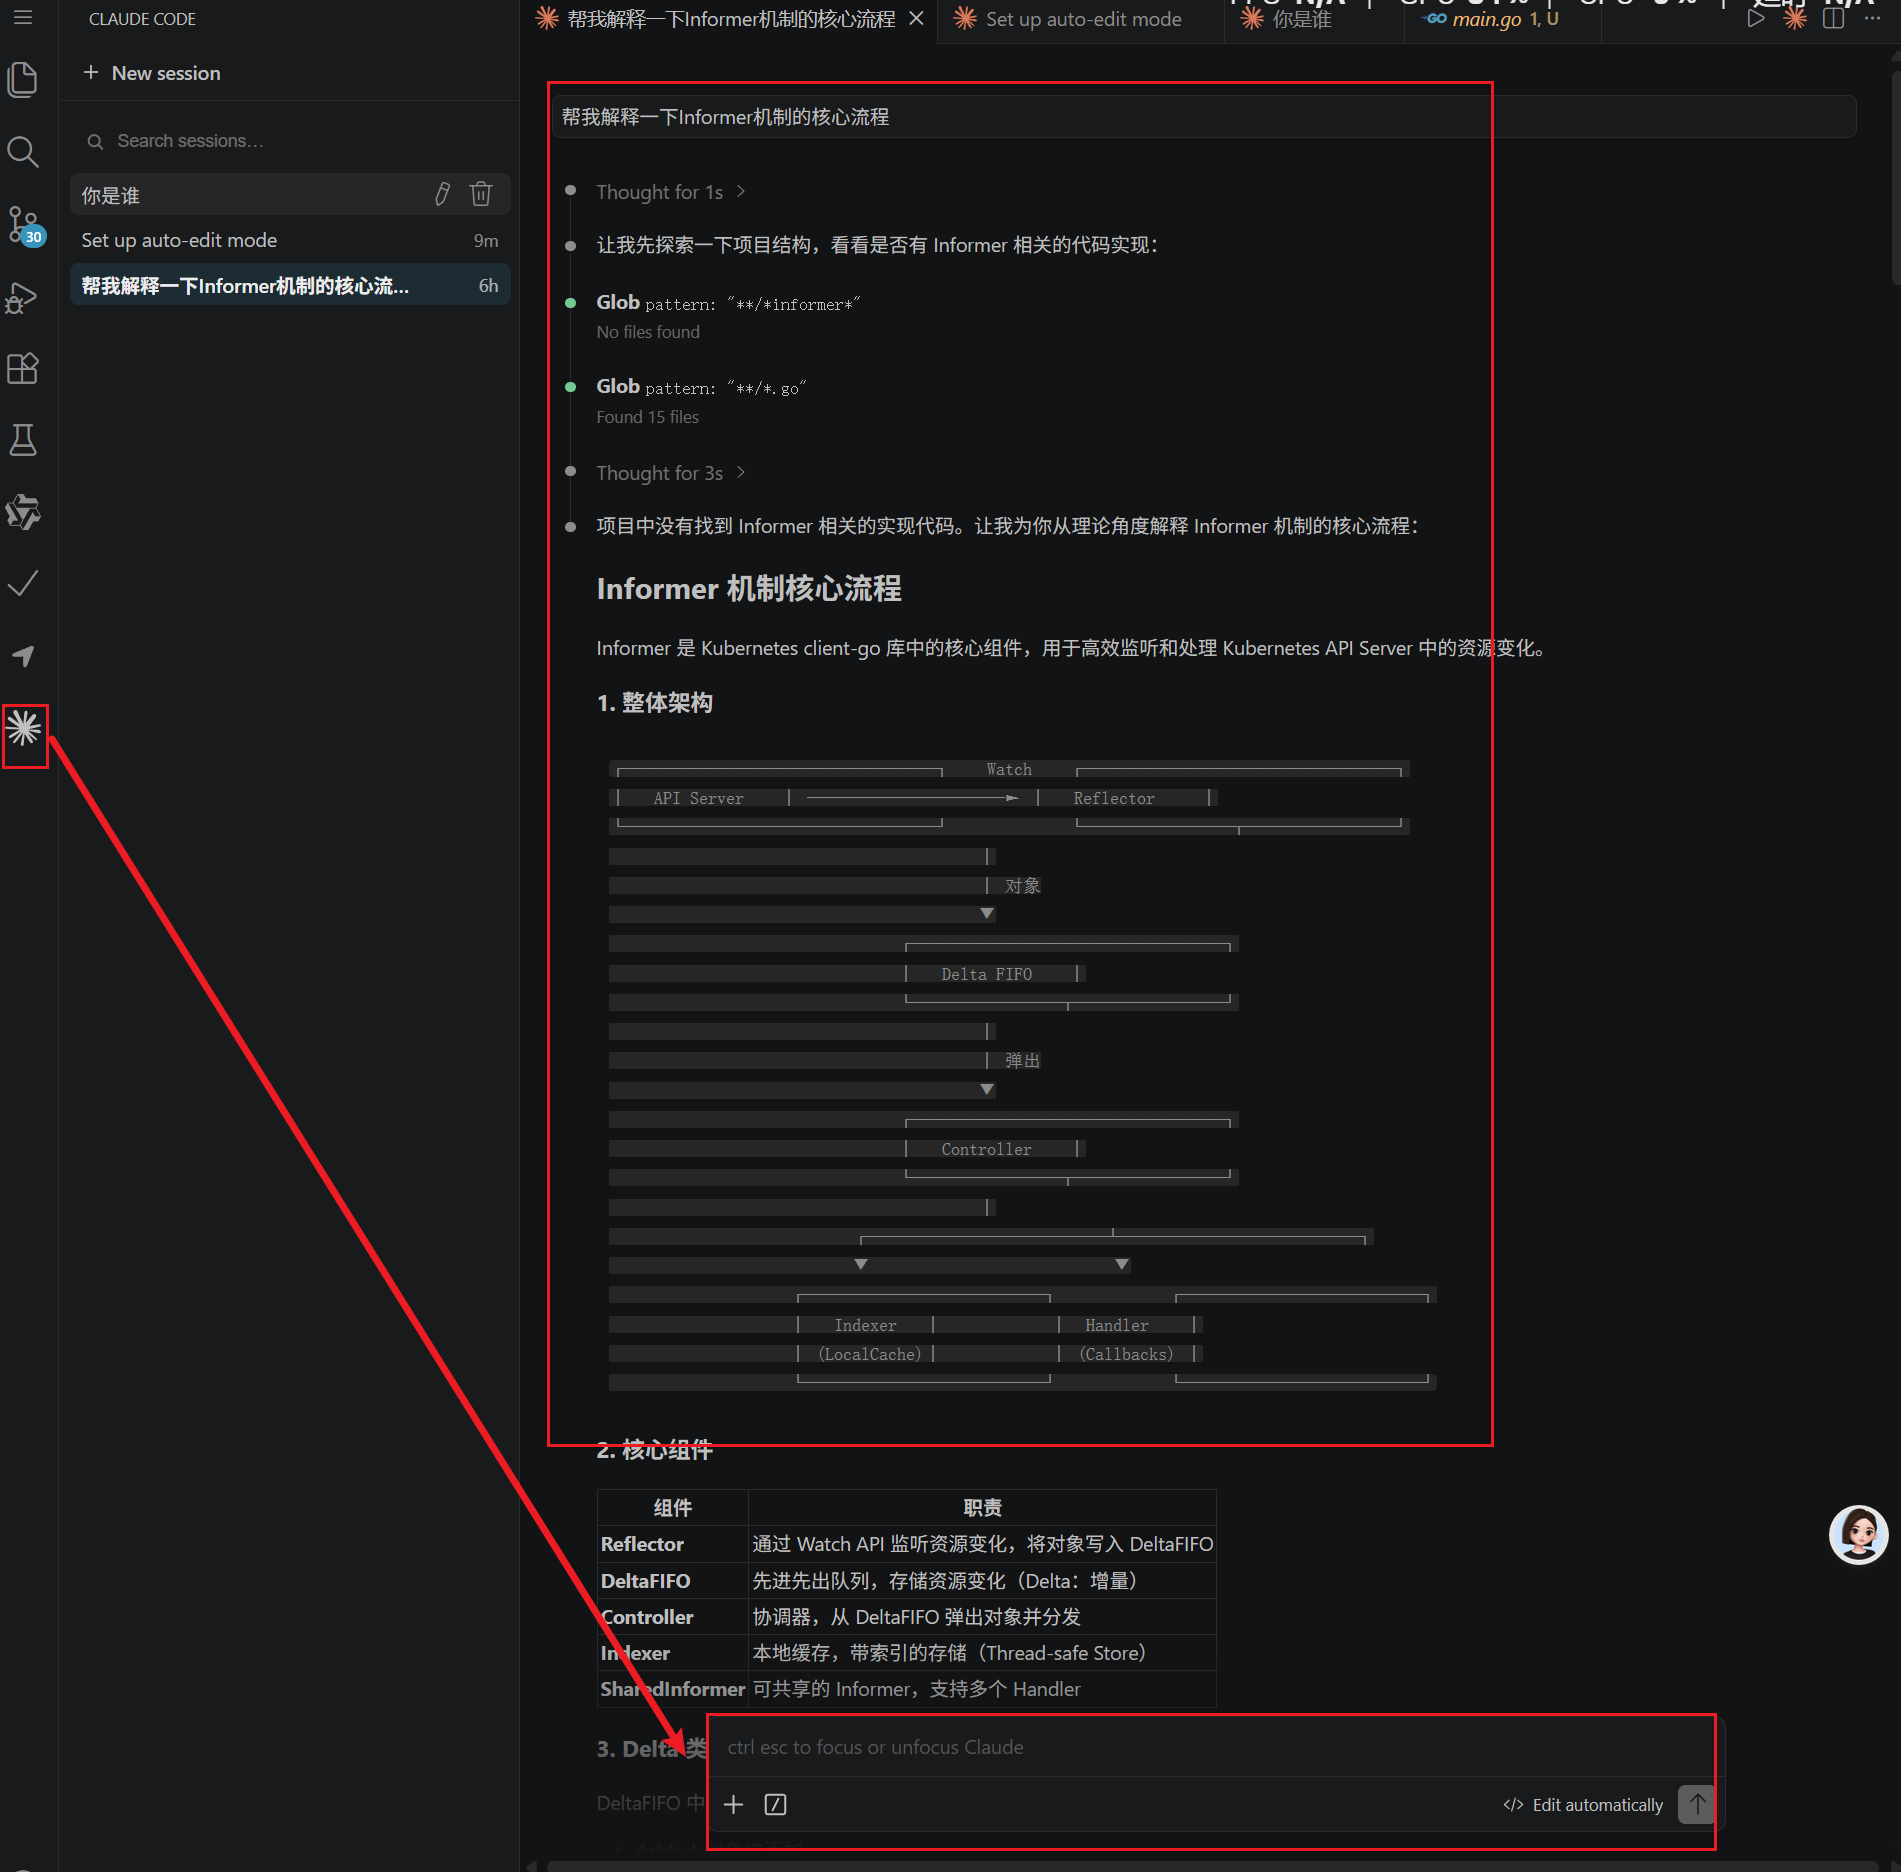Close the 帮我解释一下Informer tab
The image size is (1901, 1872).
coord(916,19)
